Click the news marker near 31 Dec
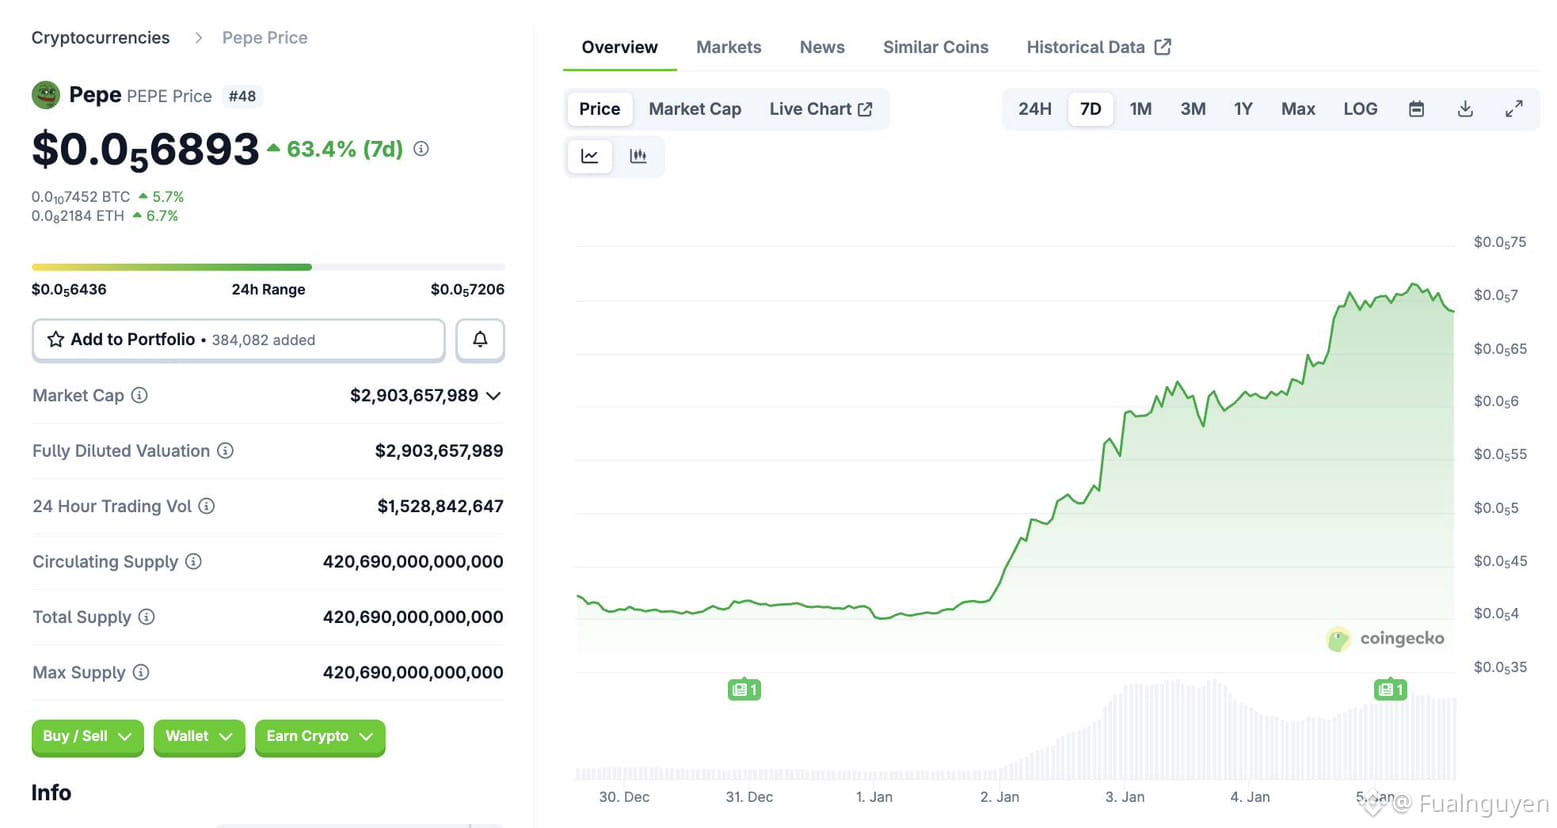 pyautogui.click(x=744, y=689)
